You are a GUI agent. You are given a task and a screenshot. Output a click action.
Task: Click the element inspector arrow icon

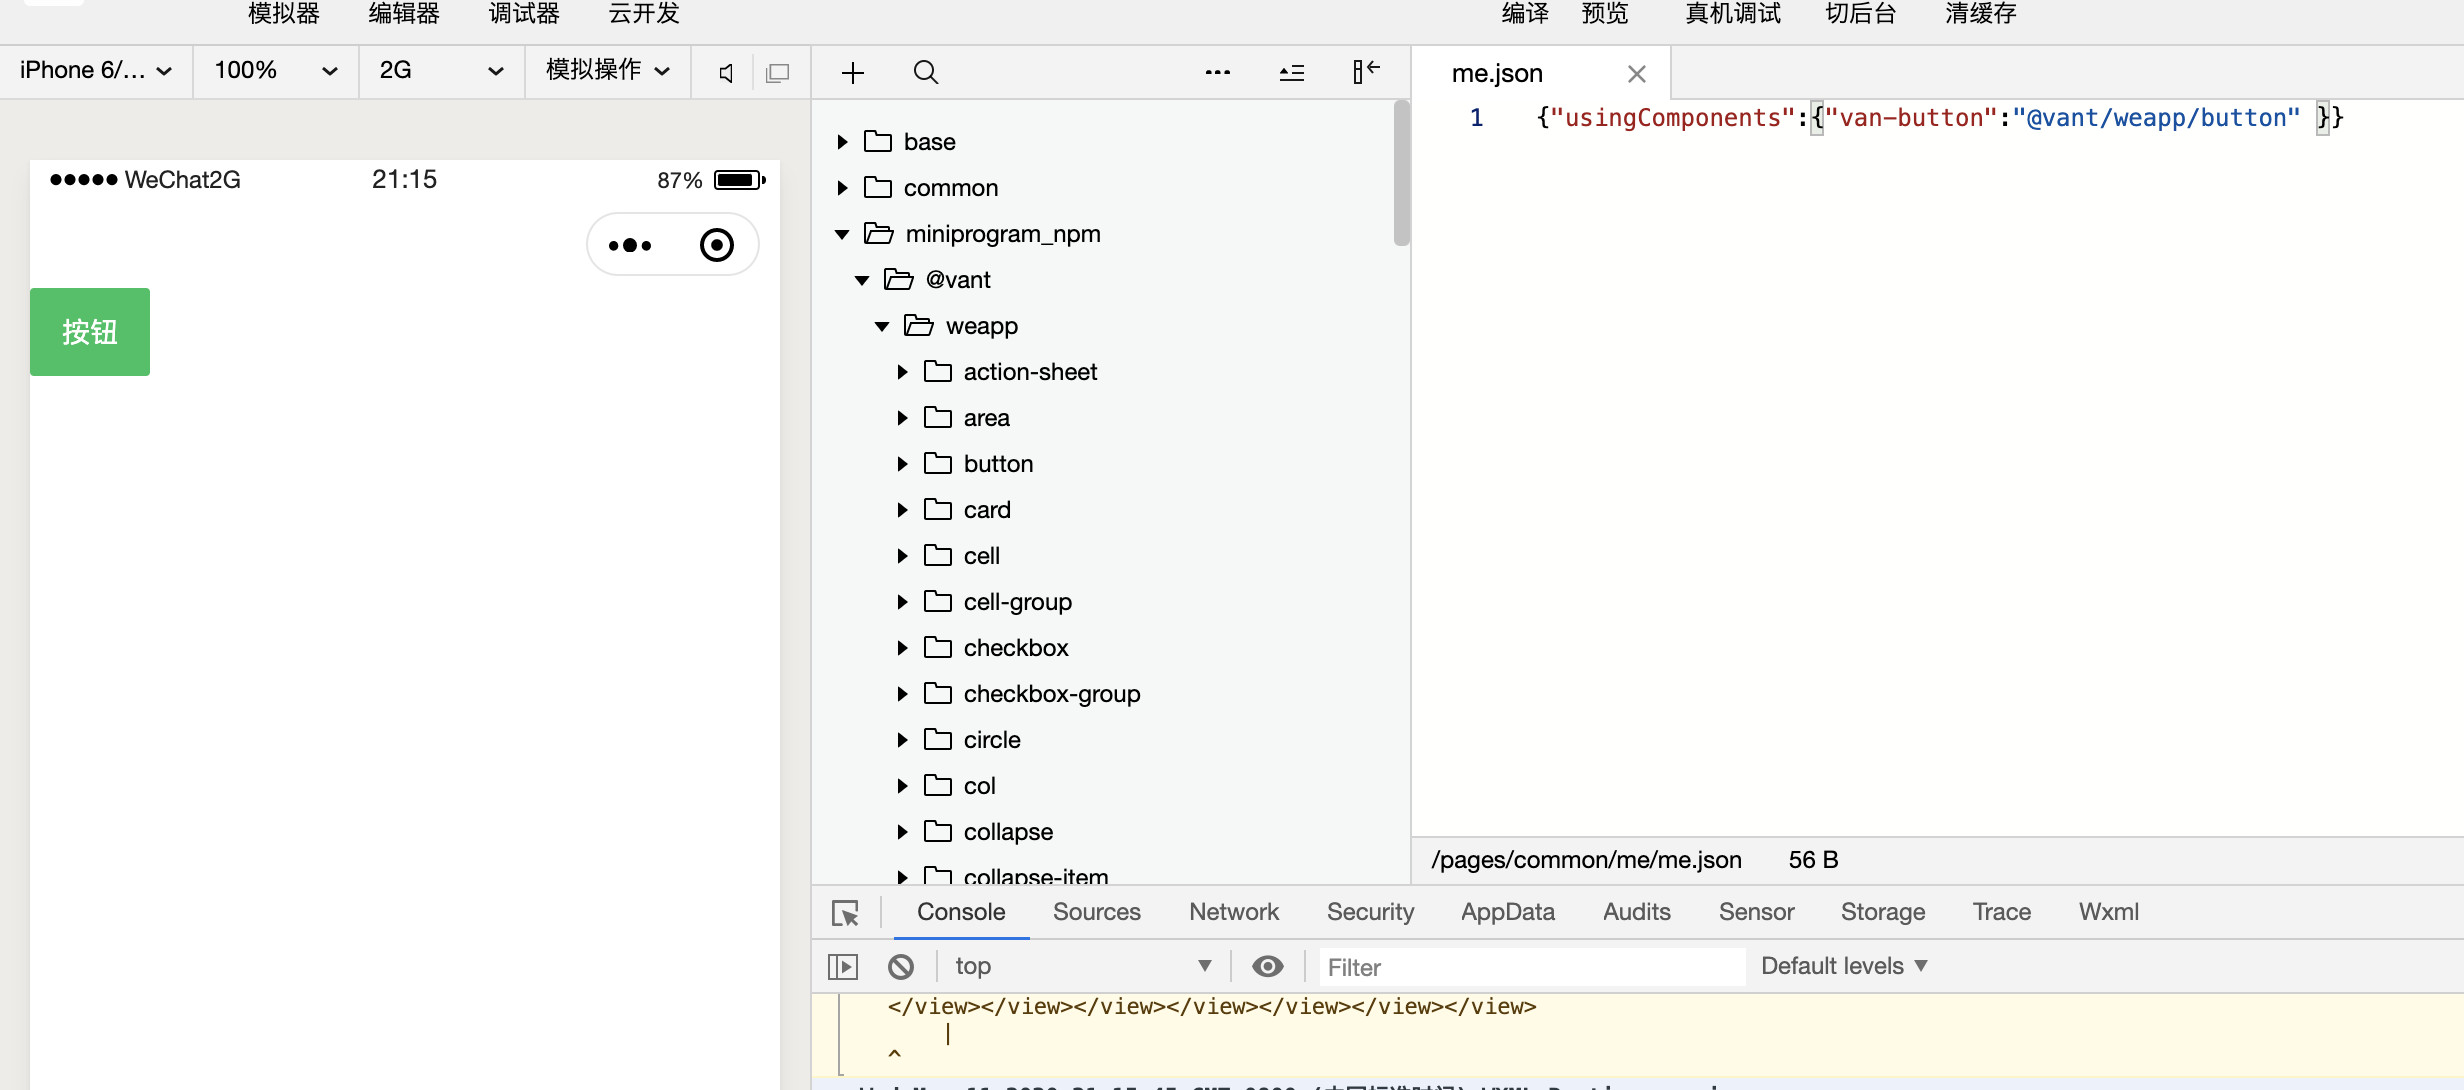pyautogui.click(x=845, y=912)
